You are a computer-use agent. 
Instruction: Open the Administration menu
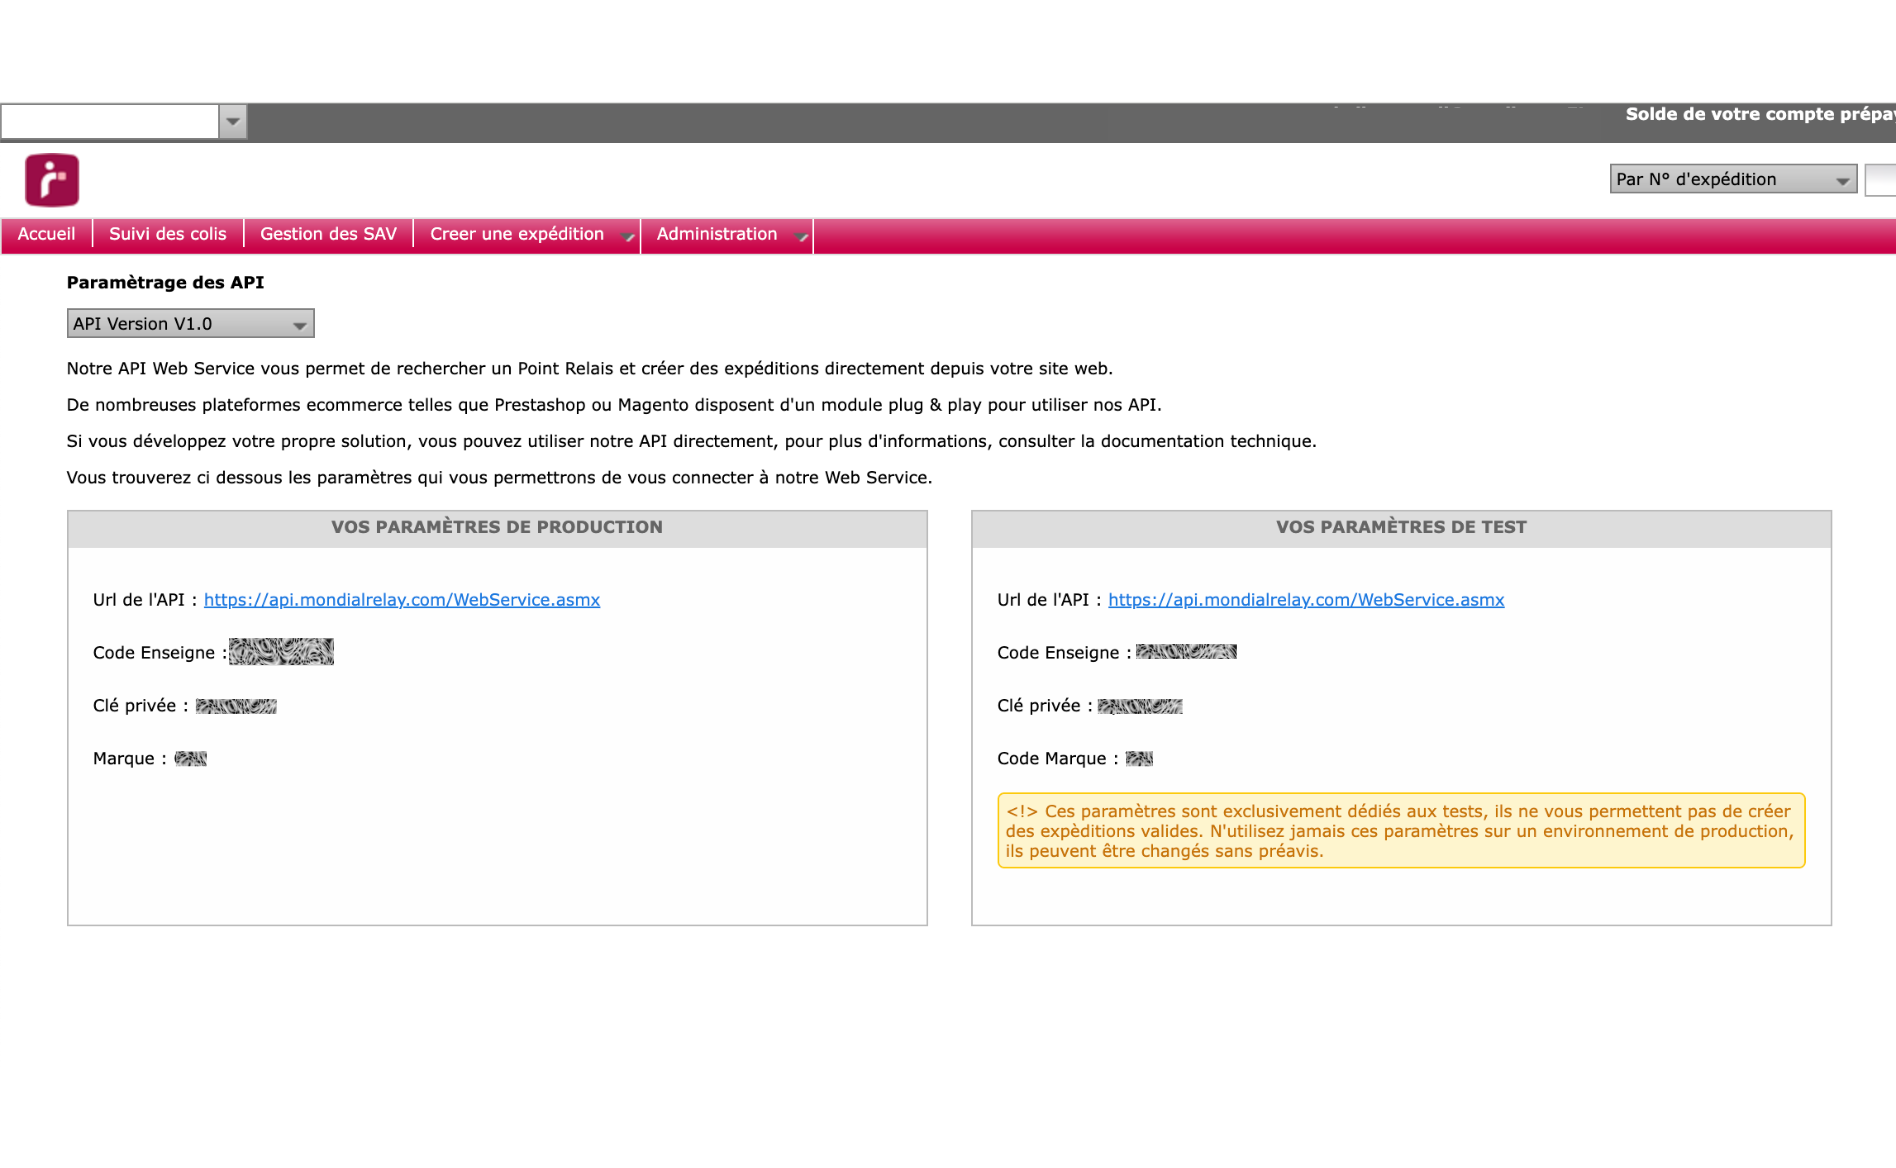(x=716, y=234)
